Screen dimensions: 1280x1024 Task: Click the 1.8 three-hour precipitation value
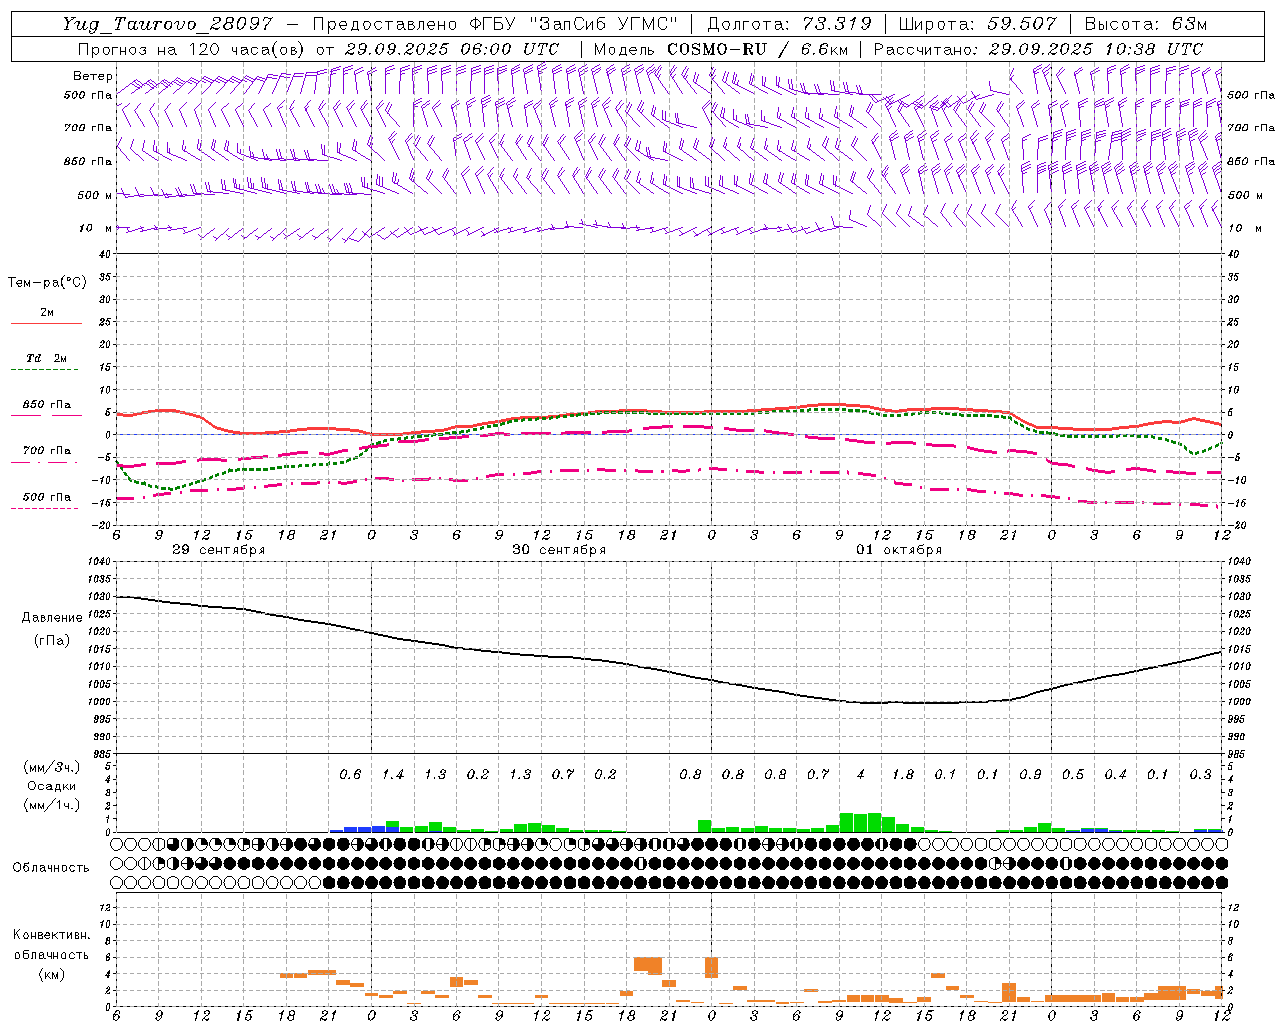click(903, 775)
